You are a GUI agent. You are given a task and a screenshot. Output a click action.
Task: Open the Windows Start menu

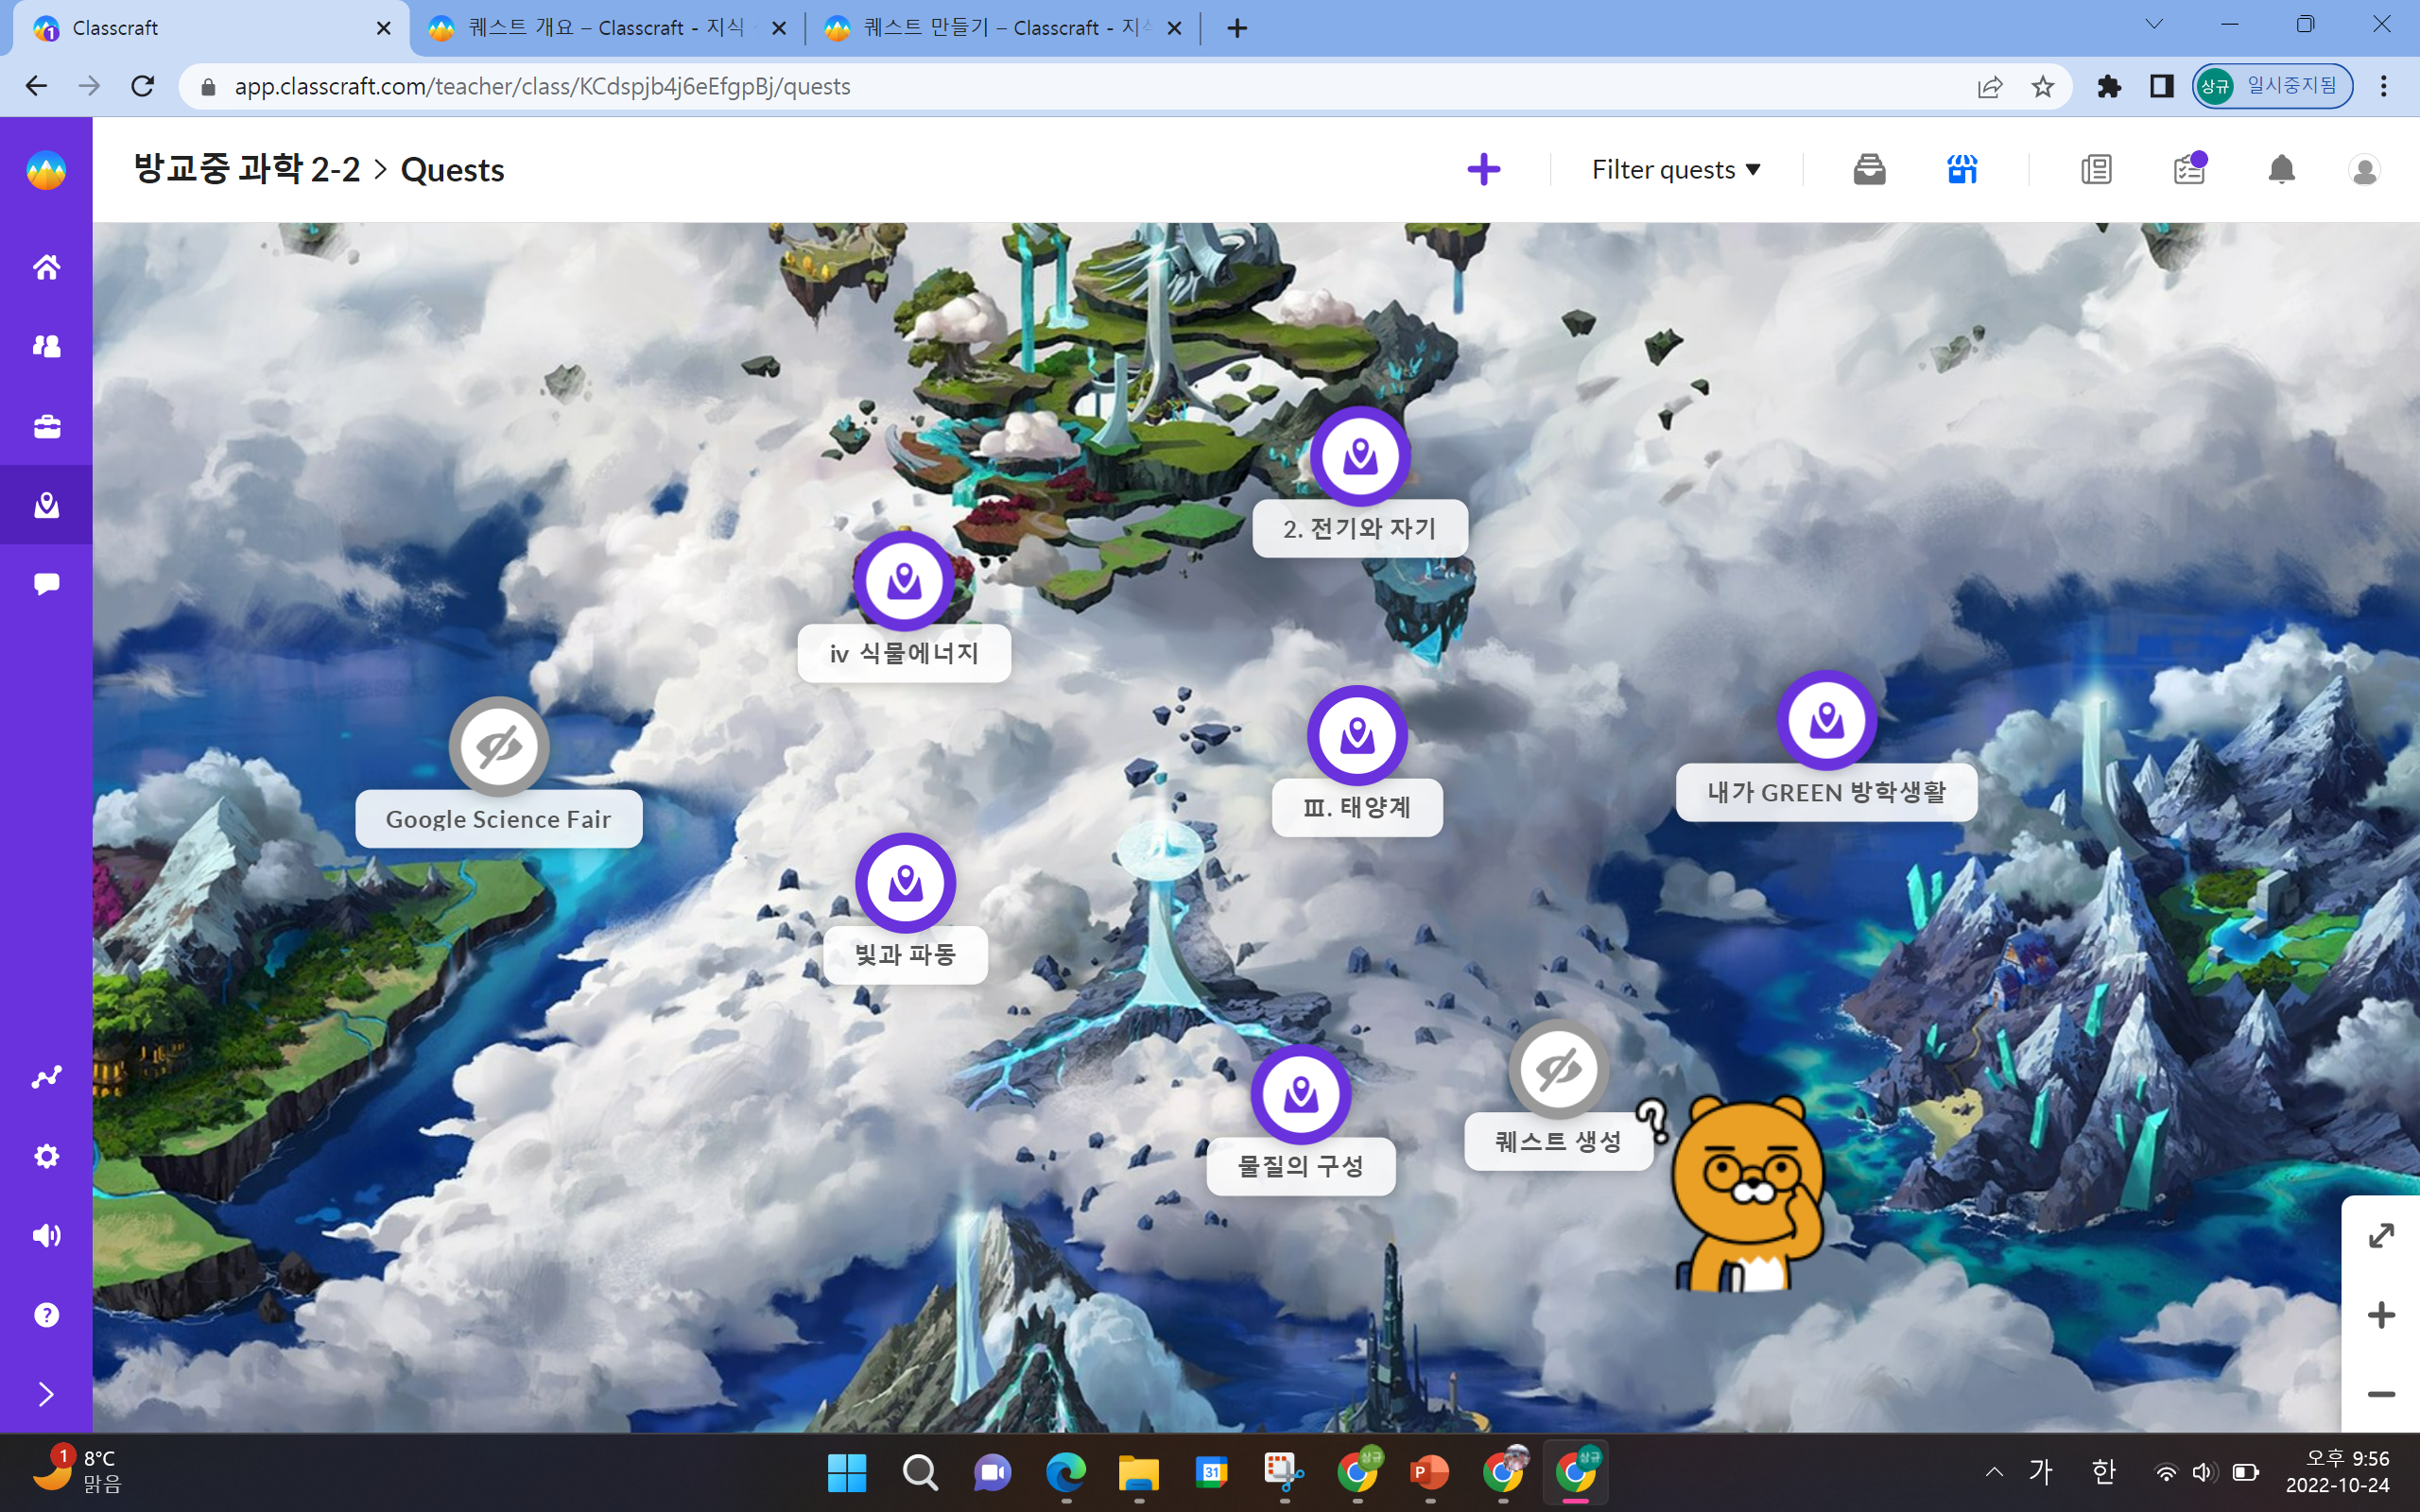pos(846,1472)
